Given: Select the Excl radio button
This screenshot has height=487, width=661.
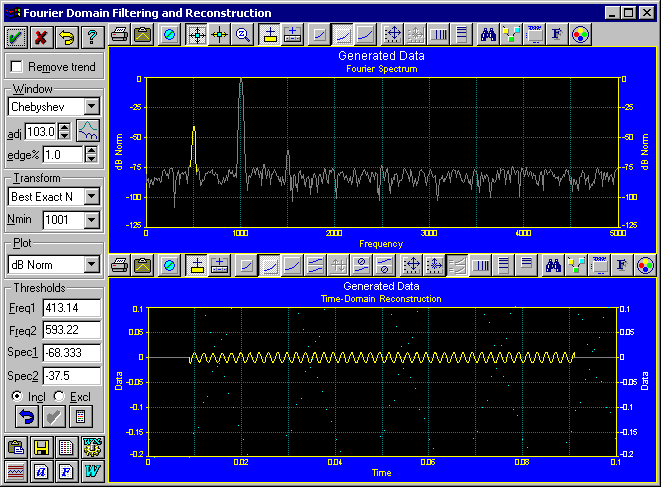Looking at the screenshot, I should 59,396.
